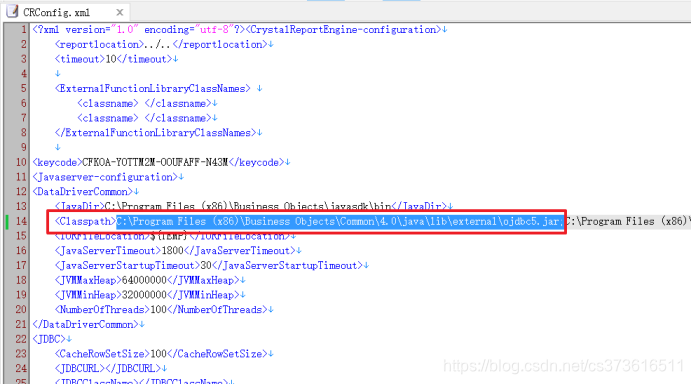Click the highlighted ojdbc5.jar classpath text
The image size is (692, 384).
point(340,221)
